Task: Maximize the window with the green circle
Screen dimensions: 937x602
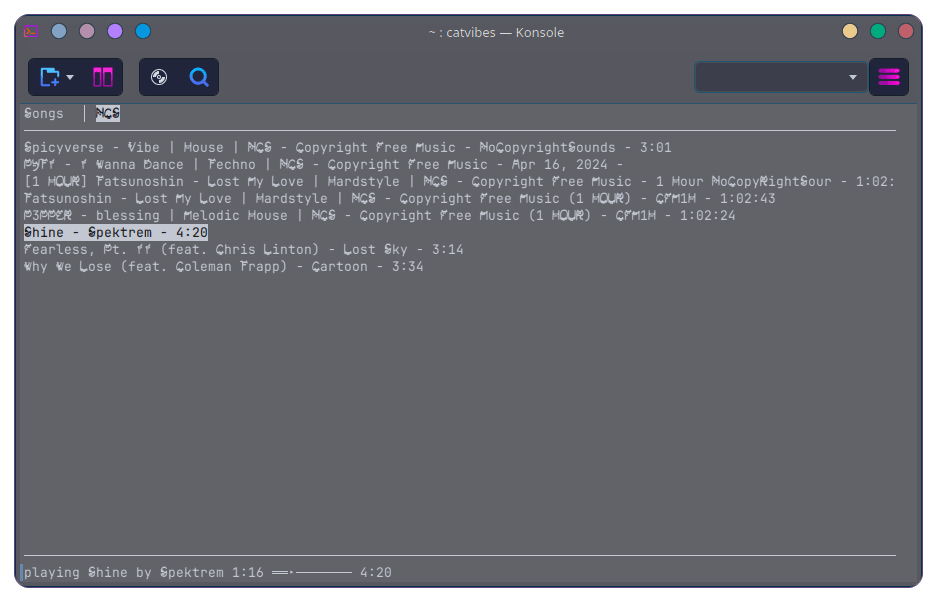Action: click(878, 31)
